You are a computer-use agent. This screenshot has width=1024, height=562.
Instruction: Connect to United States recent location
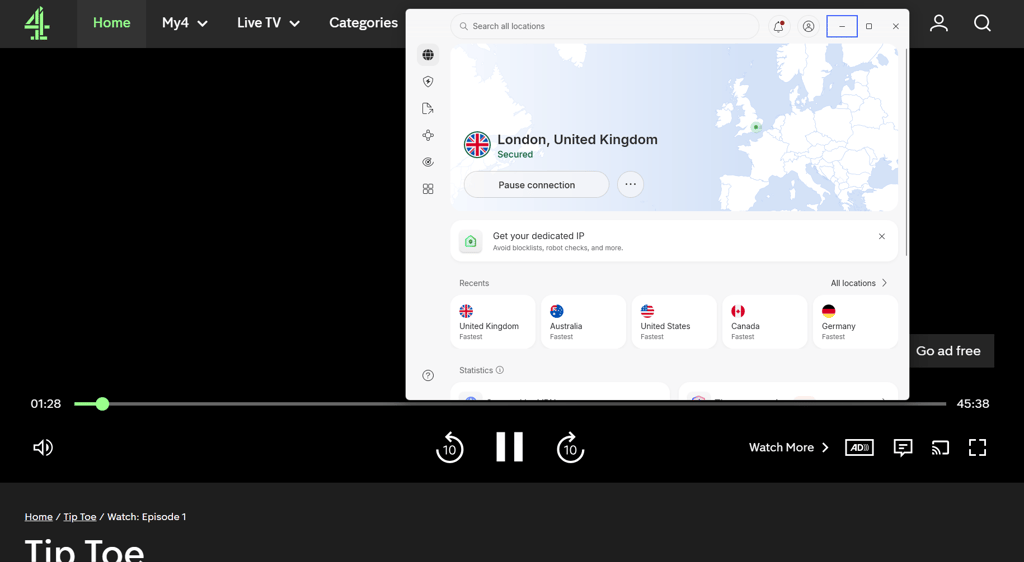[674, 322]
